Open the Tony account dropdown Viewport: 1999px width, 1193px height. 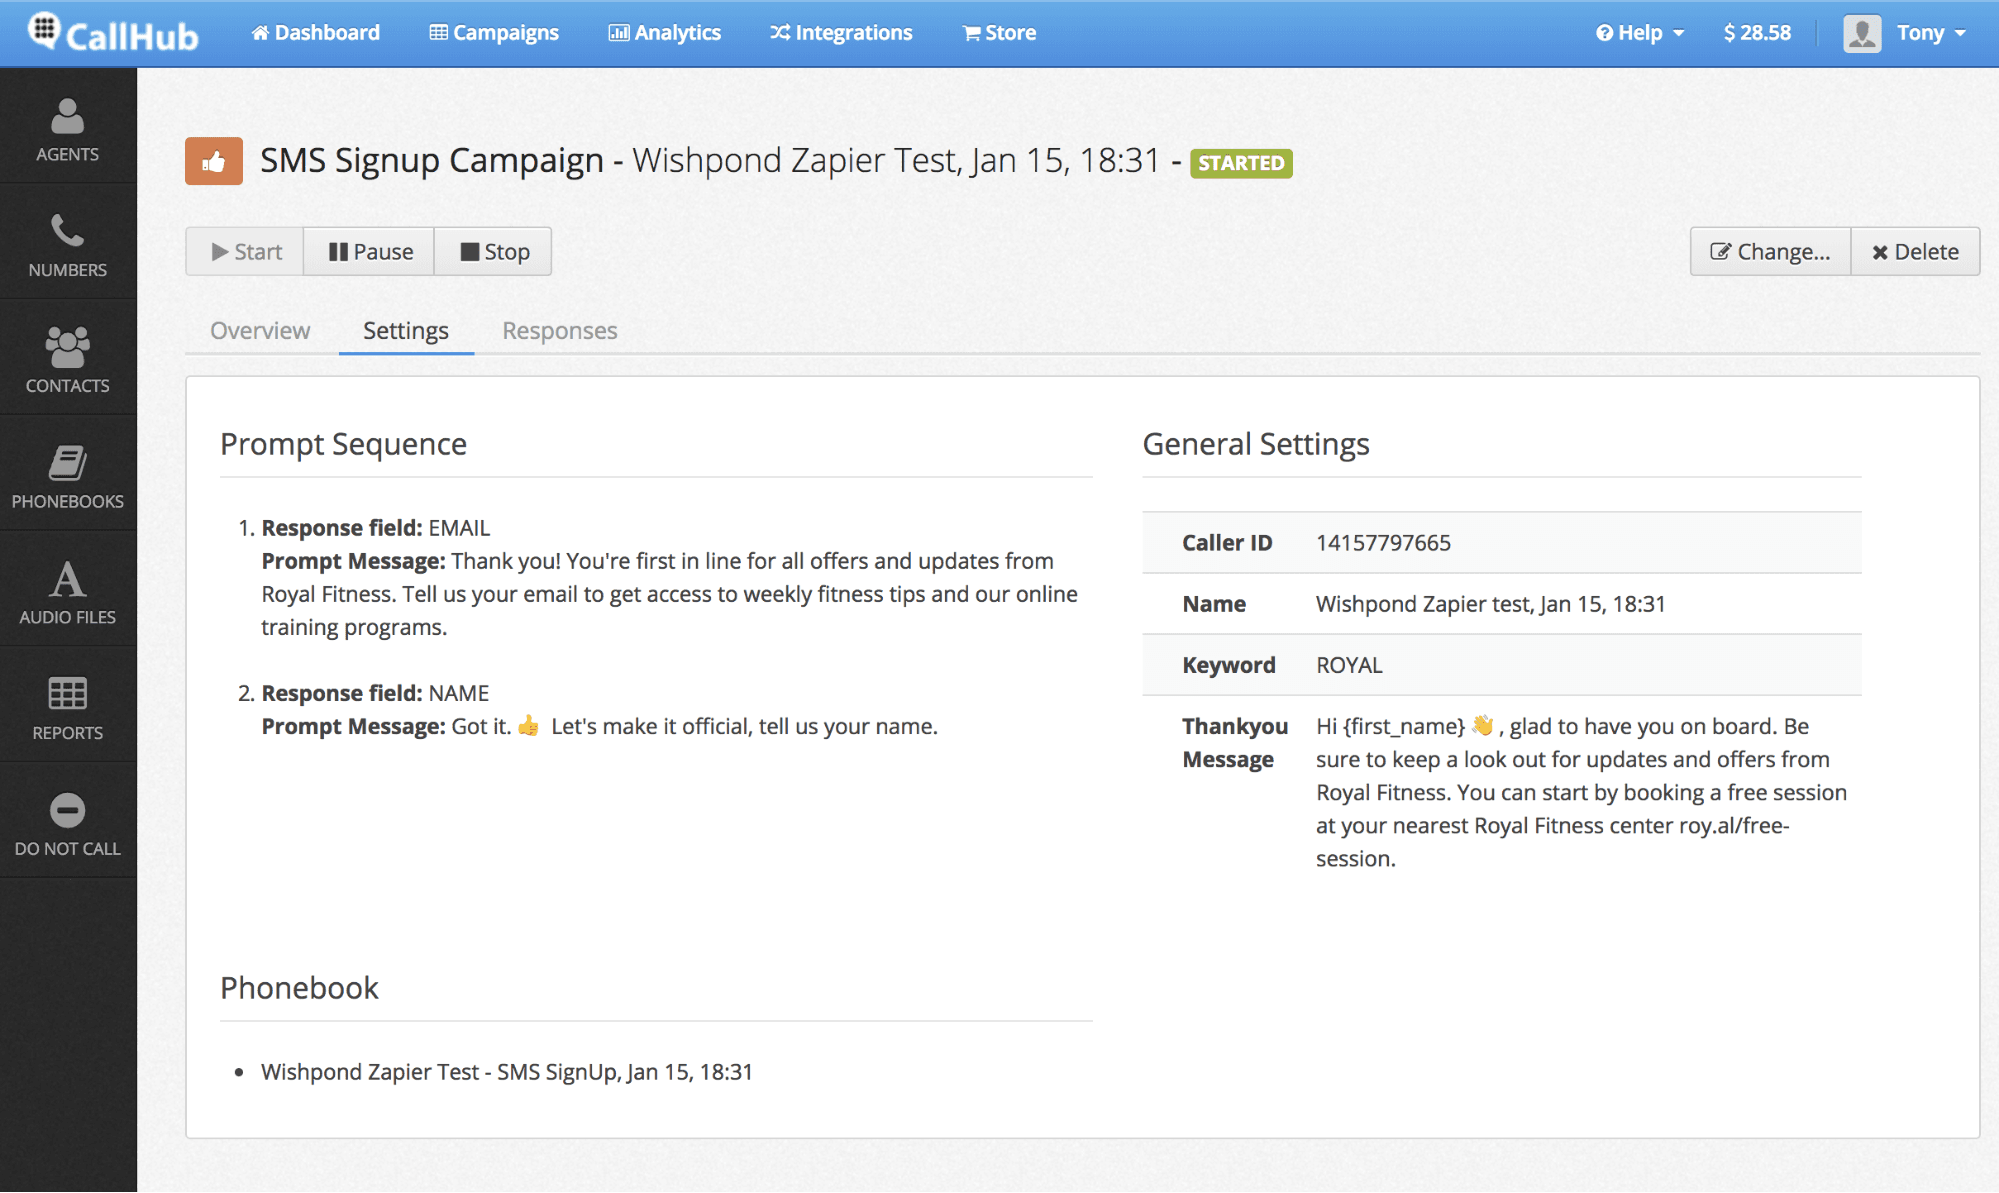click(1930, 33)
